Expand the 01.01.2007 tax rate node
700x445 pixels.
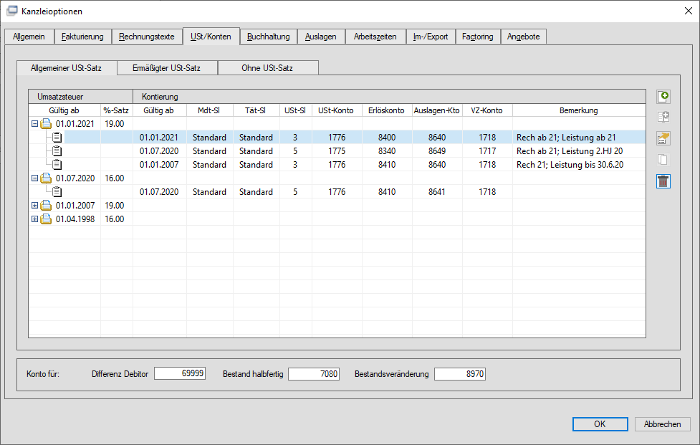[34, 205]
